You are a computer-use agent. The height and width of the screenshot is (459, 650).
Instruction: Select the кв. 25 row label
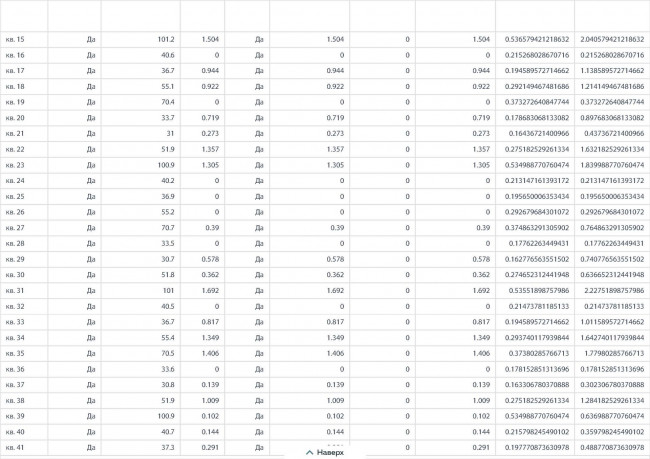pos(15,197)
